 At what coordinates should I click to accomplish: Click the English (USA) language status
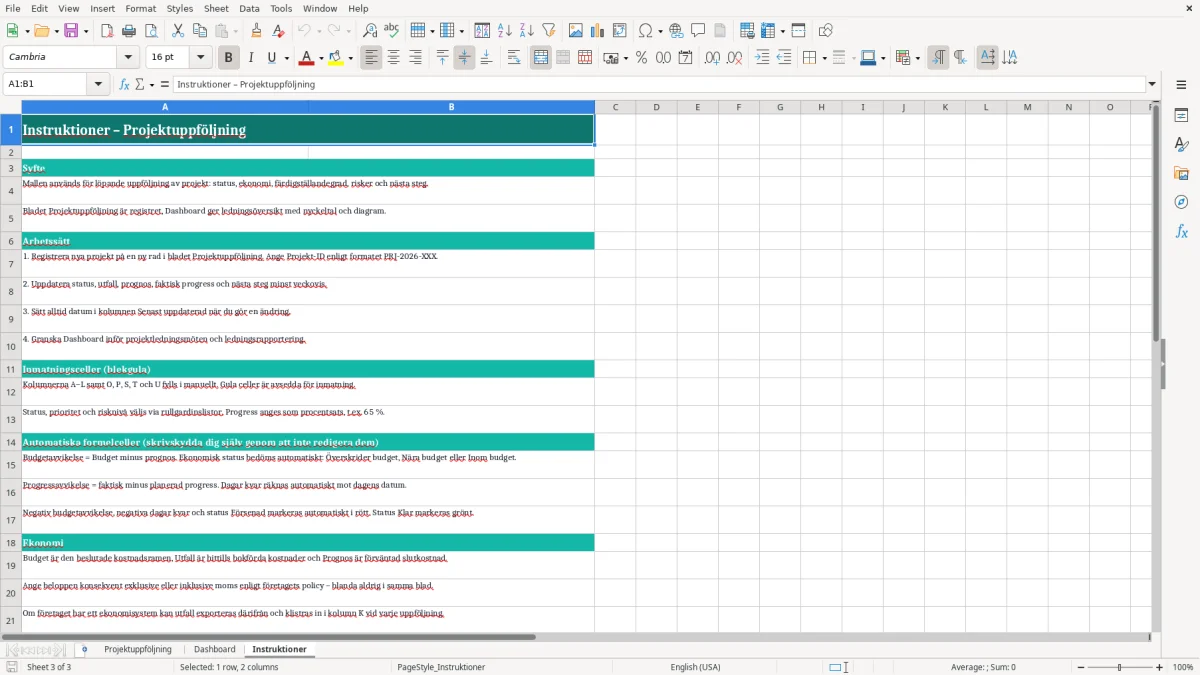click(x=695, y=667)
